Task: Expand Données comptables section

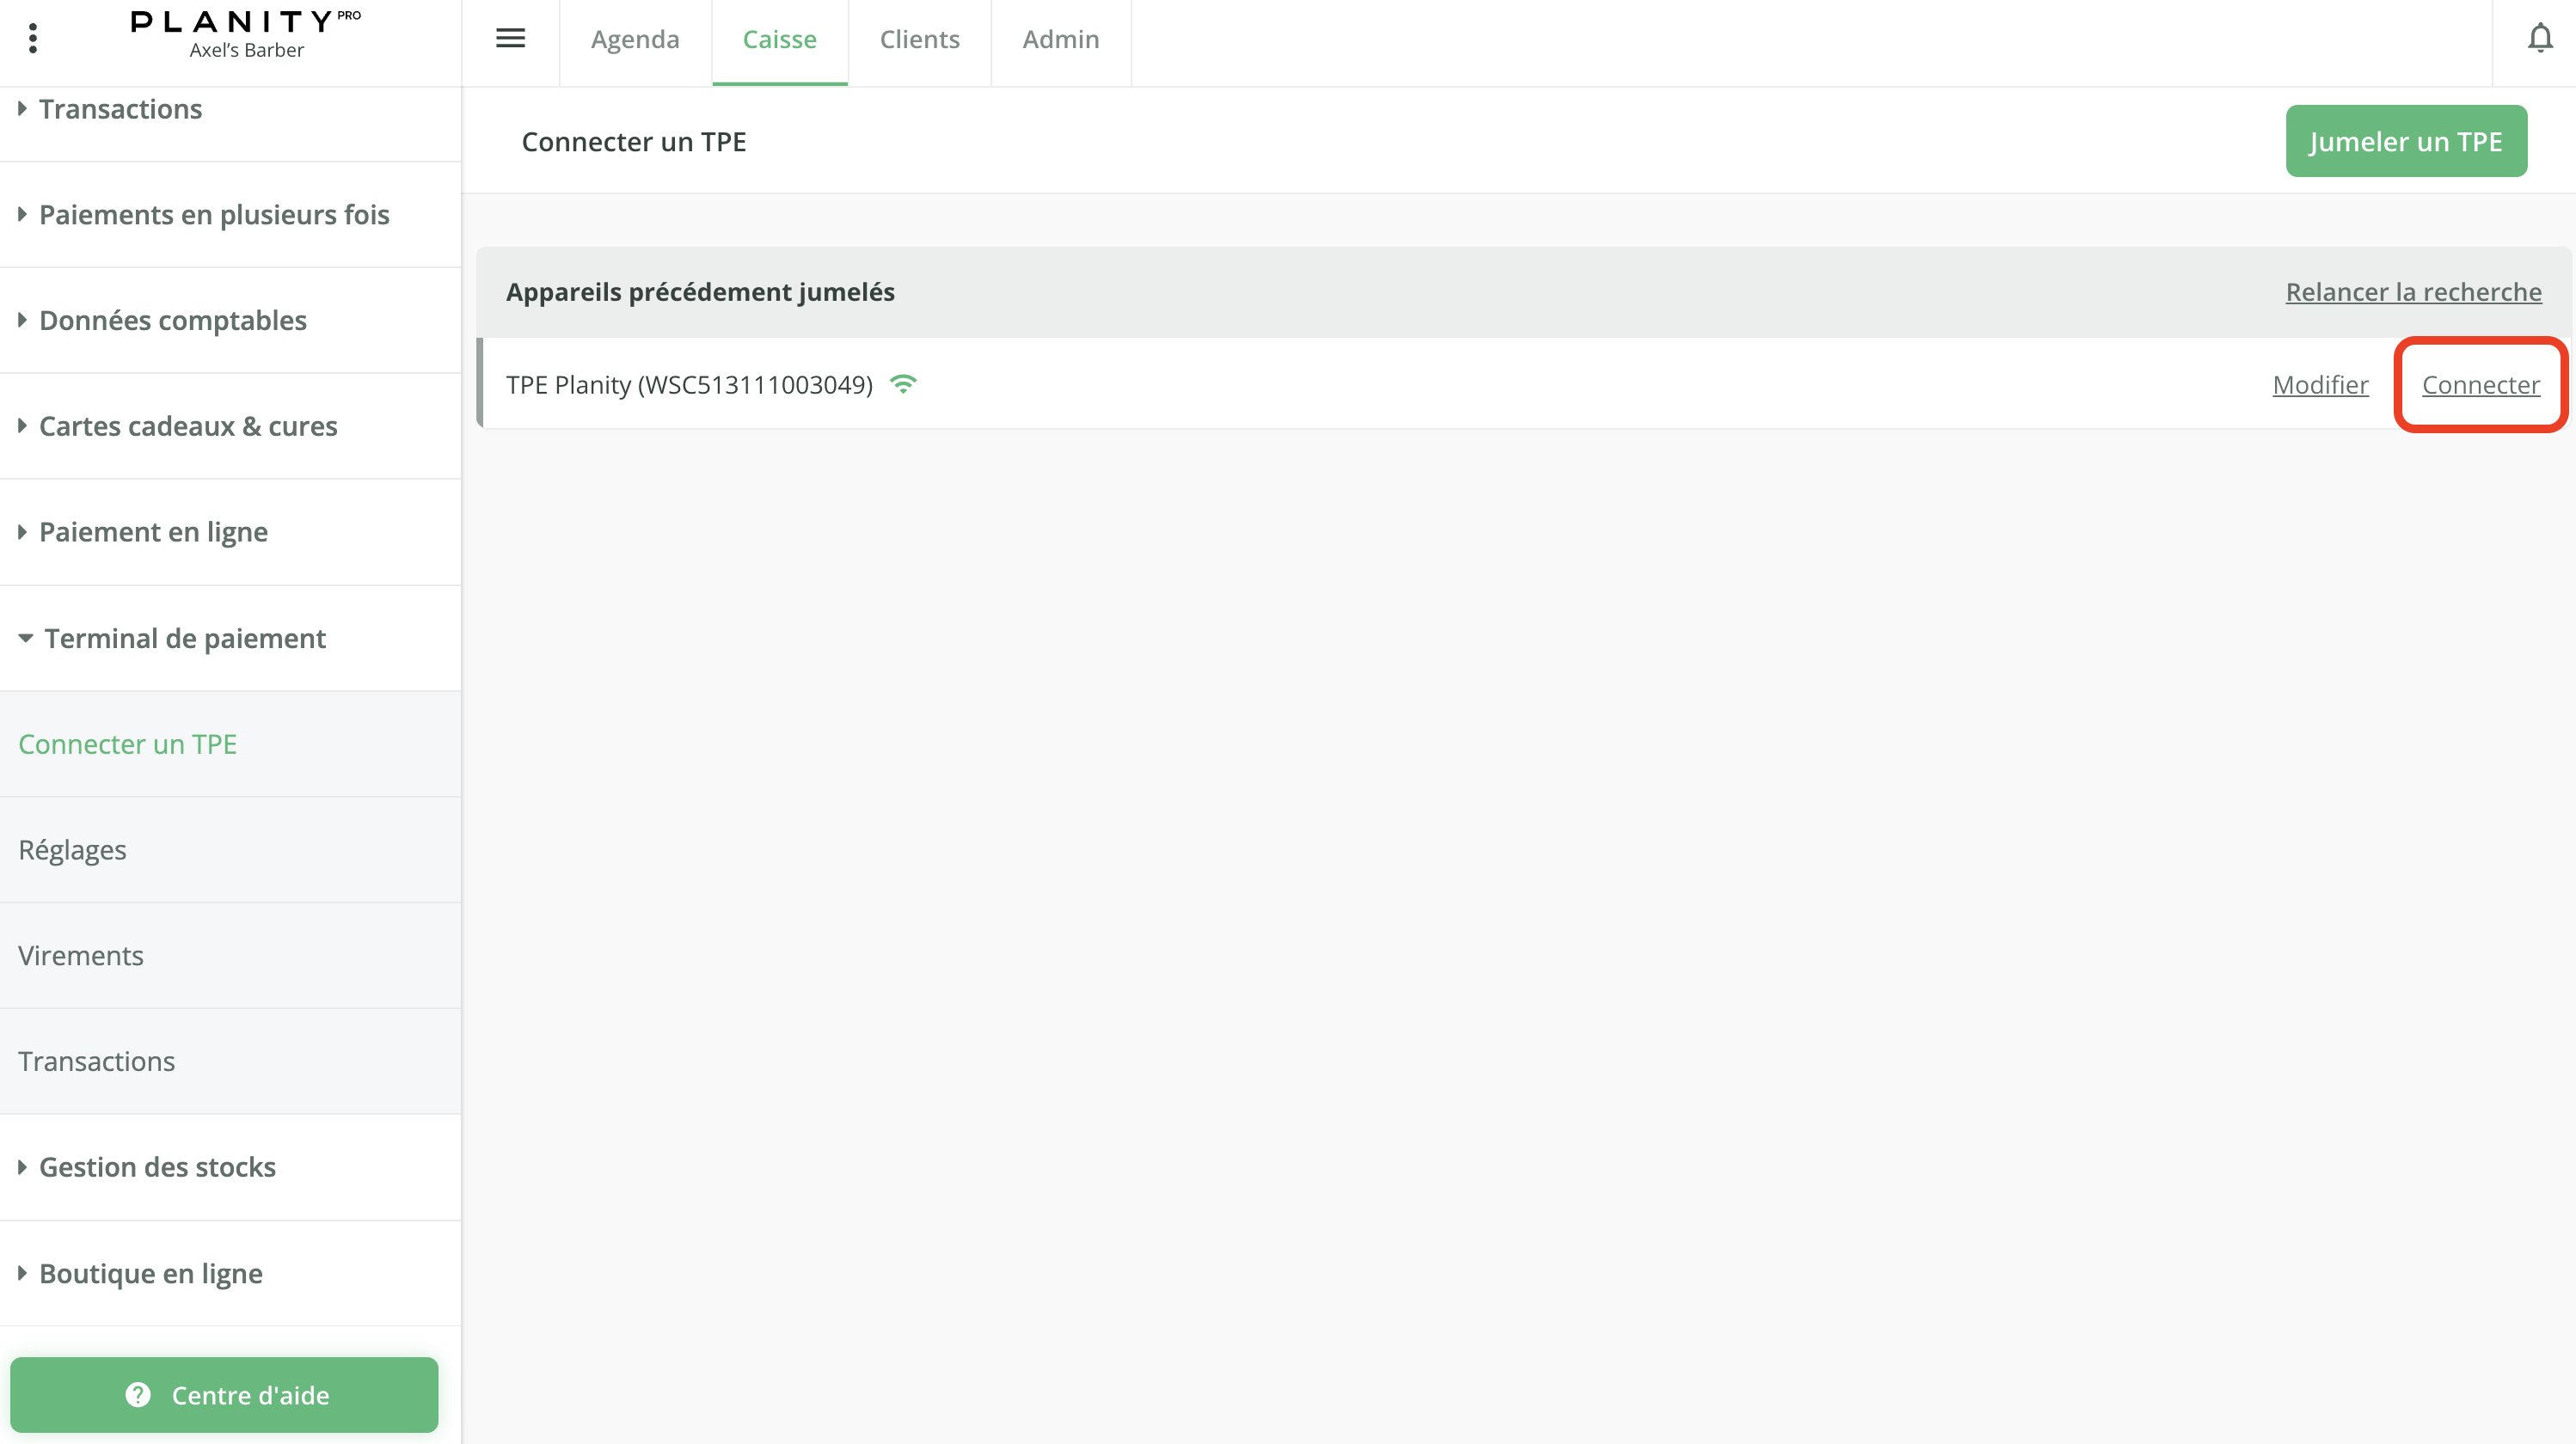Action: point(172,320)
